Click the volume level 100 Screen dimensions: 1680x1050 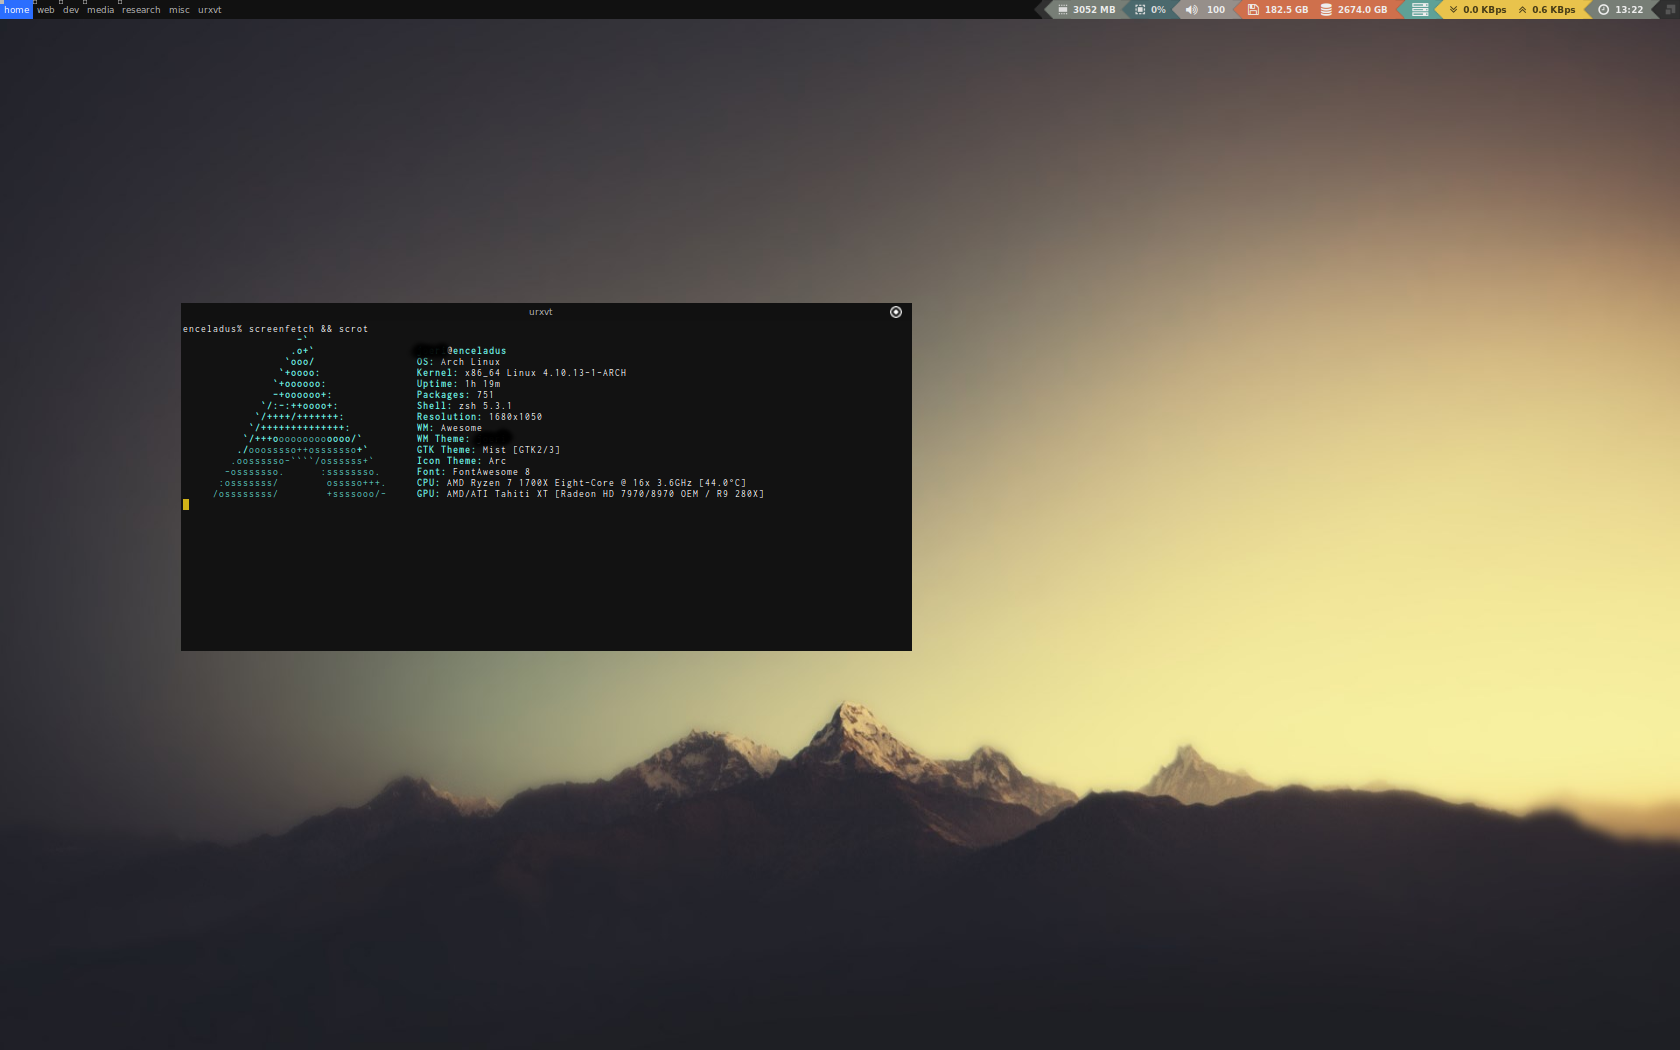pyautogui.click(x=1216, y=9)
